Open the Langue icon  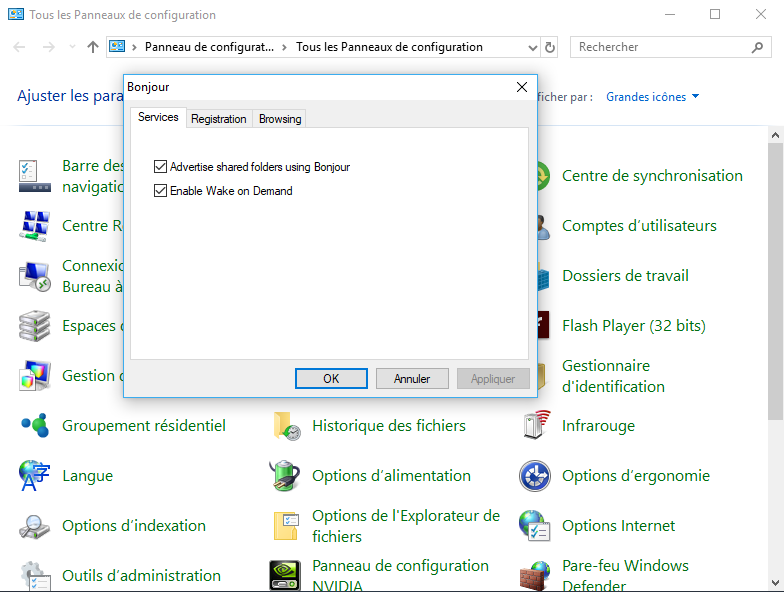point(34,476)
